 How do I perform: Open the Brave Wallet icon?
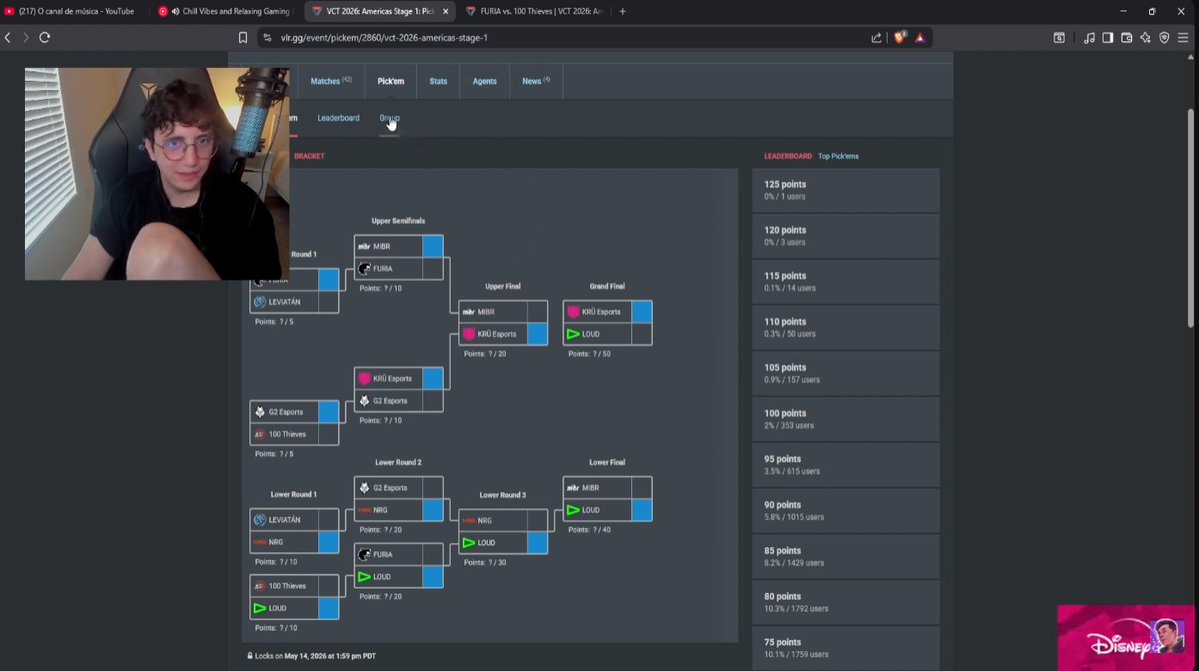1126,37
